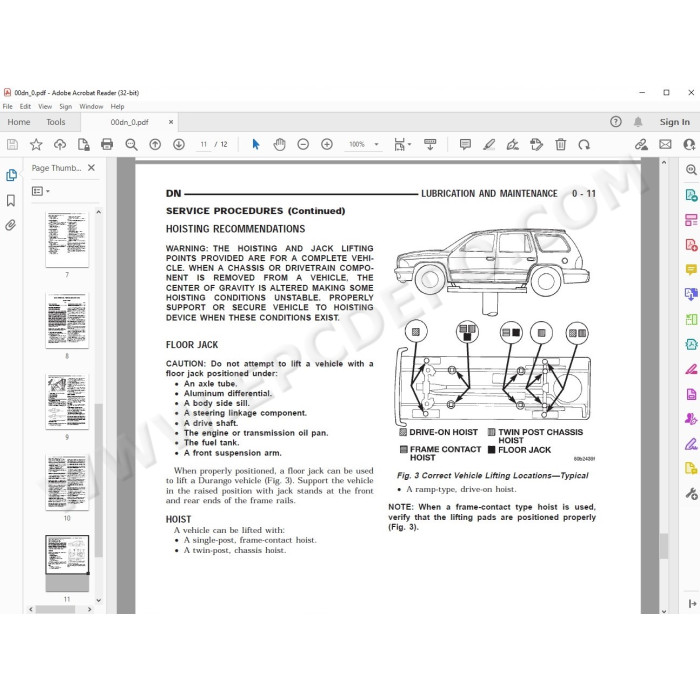This screenshot has height=700, width=700.
Task: Share a link to file icon
Action: (642, 144)
